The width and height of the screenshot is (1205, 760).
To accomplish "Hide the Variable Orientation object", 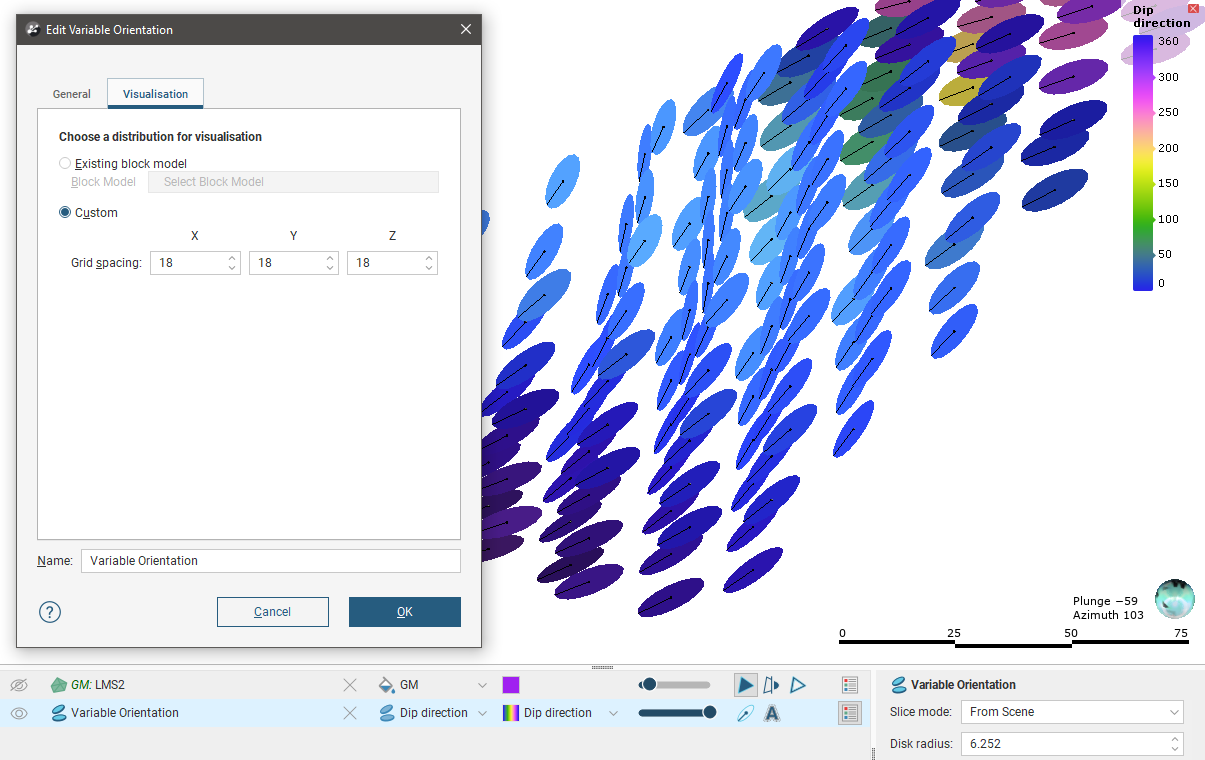I will [x=18, y=713].
